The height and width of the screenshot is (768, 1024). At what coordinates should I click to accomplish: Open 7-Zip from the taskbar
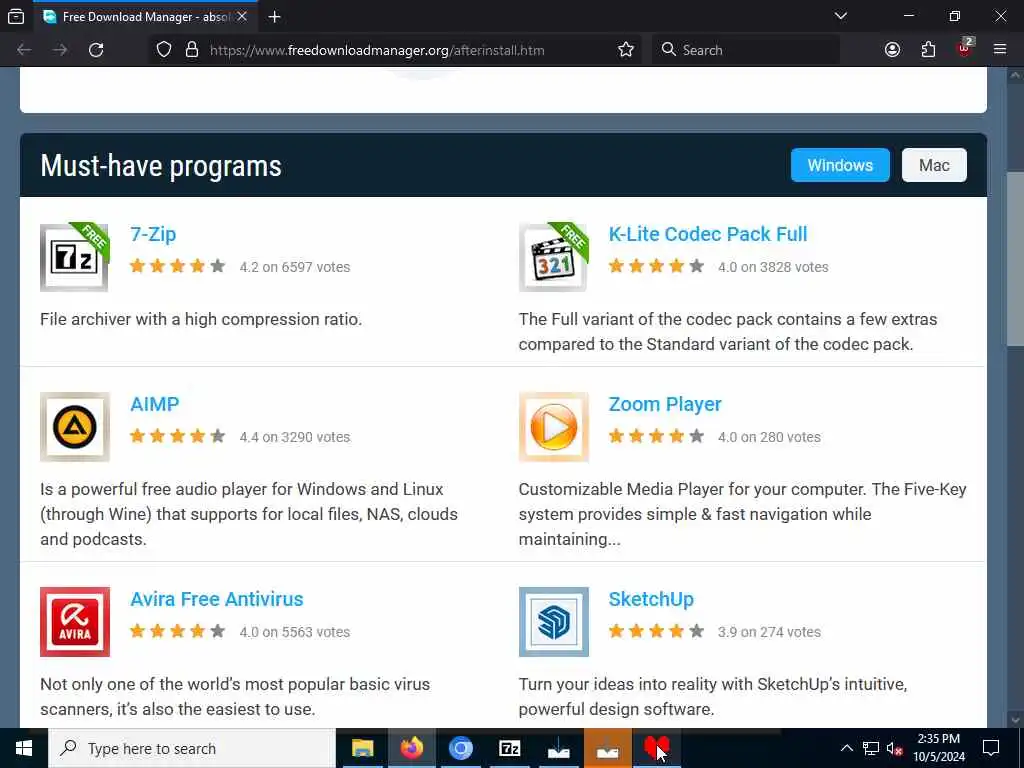pos(509,748)
